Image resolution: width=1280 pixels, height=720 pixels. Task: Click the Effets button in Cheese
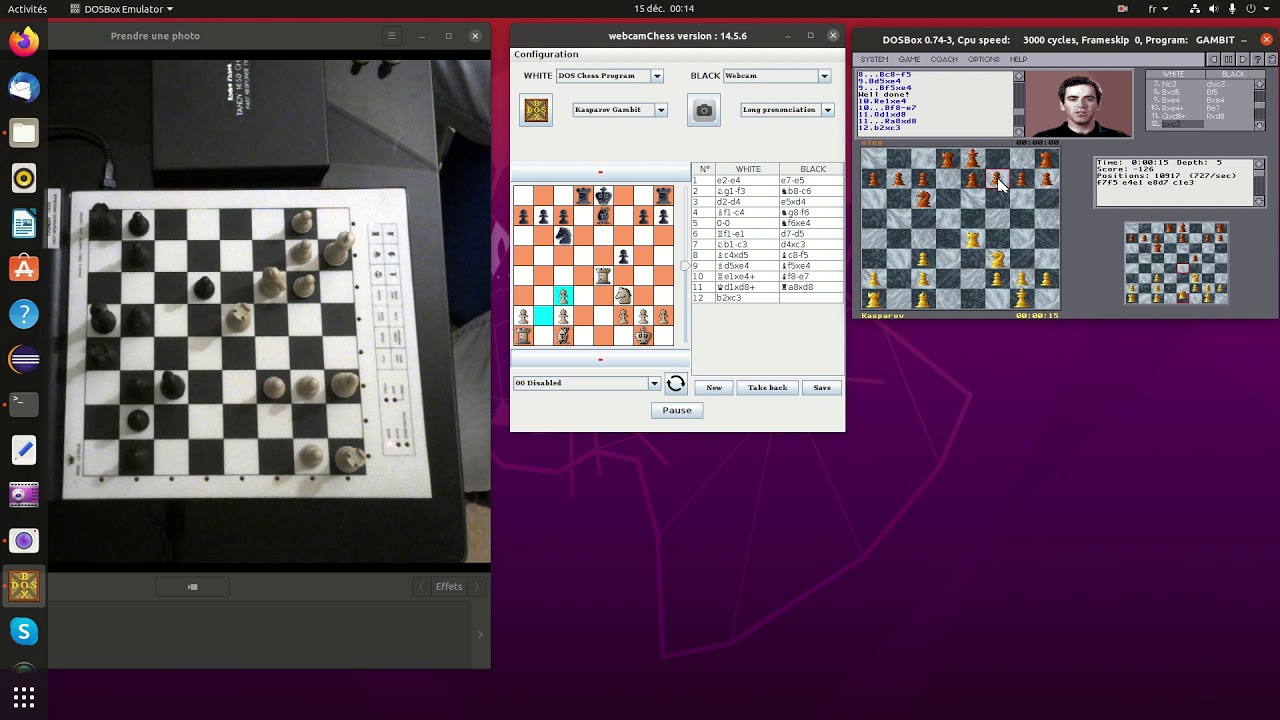(x=449, y=587)
